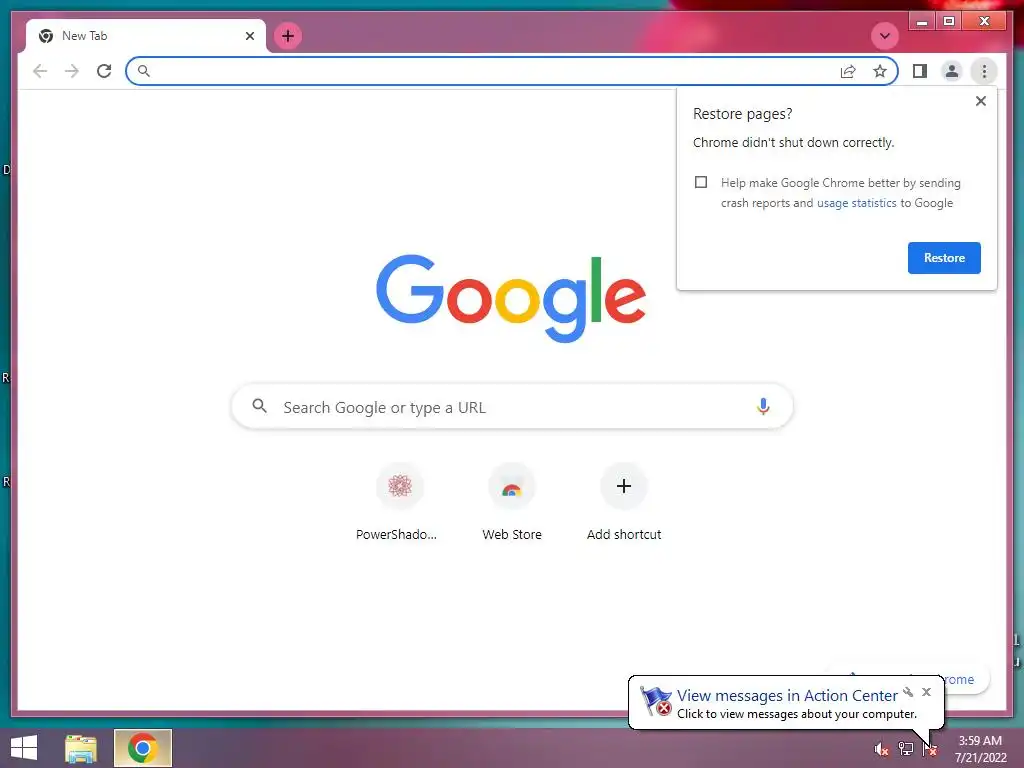This screenshot has height=768, width=1024.
Task: Click the back navigation arrow
Action: point(40,71)
